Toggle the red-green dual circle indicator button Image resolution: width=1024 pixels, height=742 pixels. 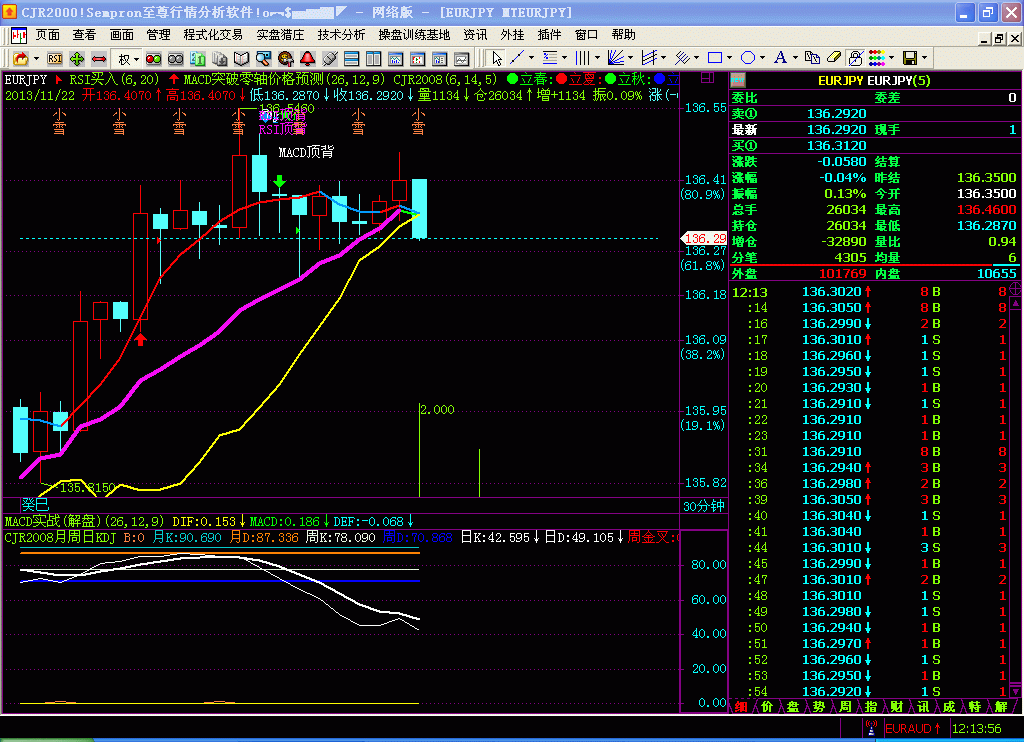pos(153,58)
